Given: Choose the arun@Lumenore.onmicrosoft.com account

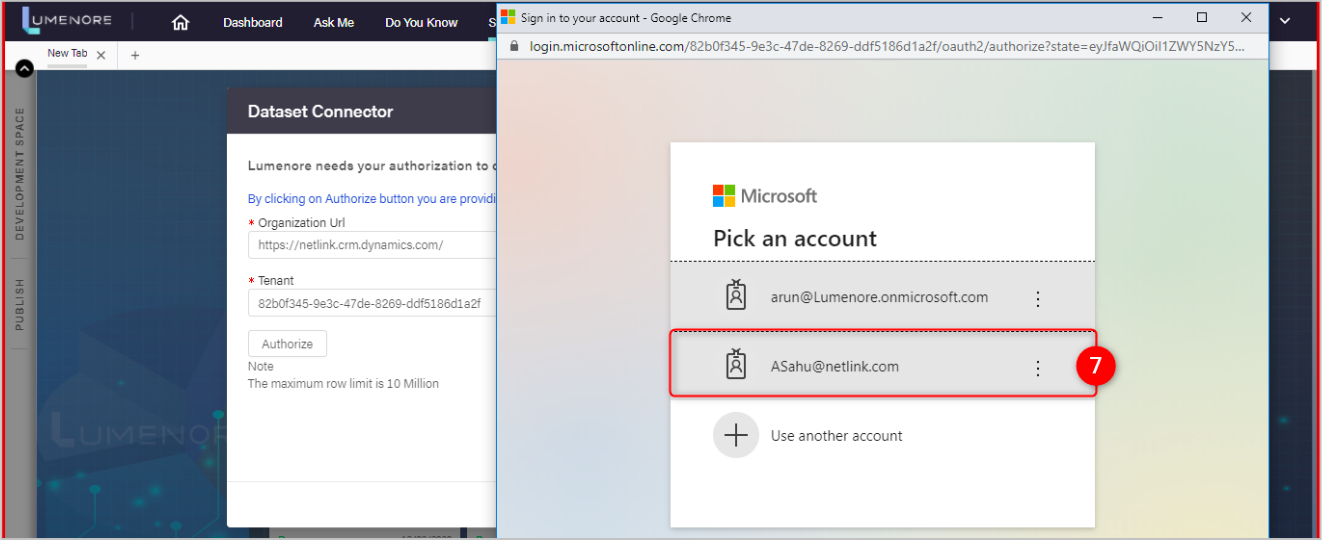Looking at the screenshot, I should click(878, 297).
